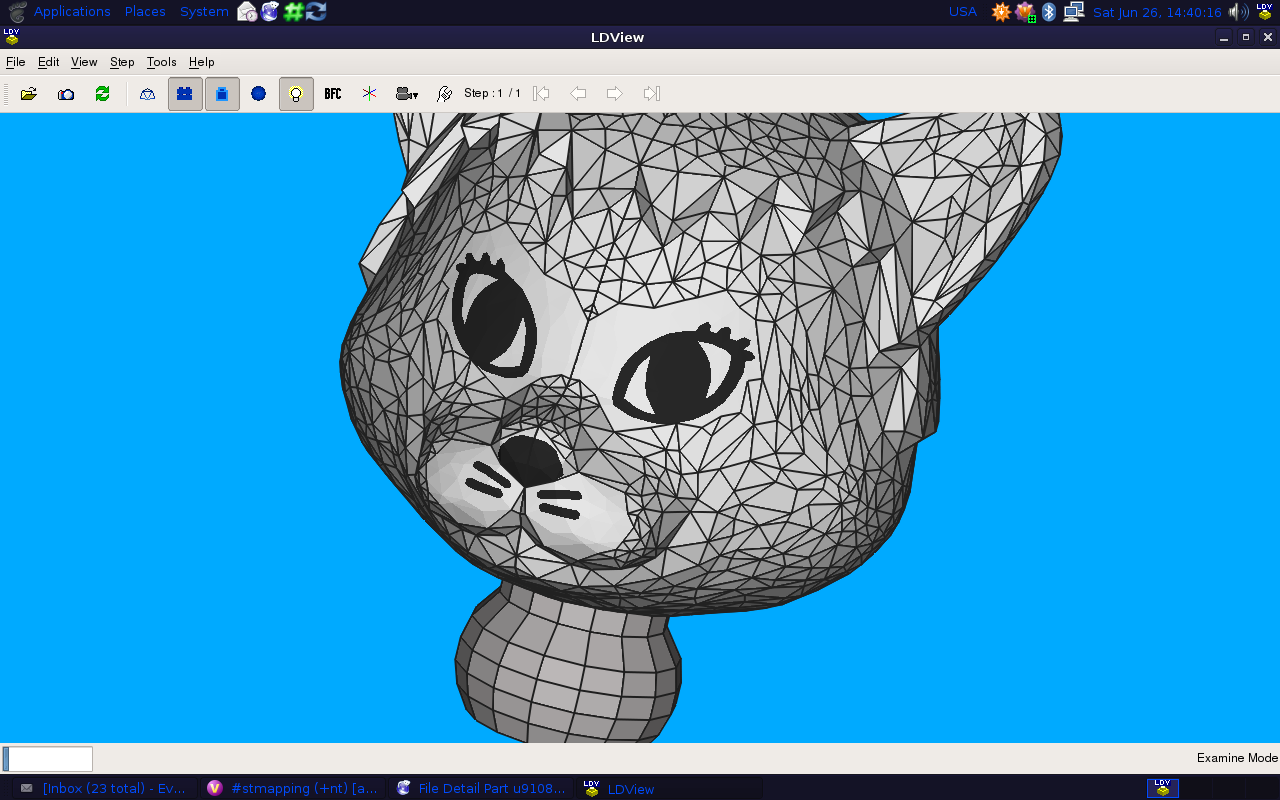Click the wireframe drawing icon
Viewport: 1280px width, 800px height.
coord(147,93)
